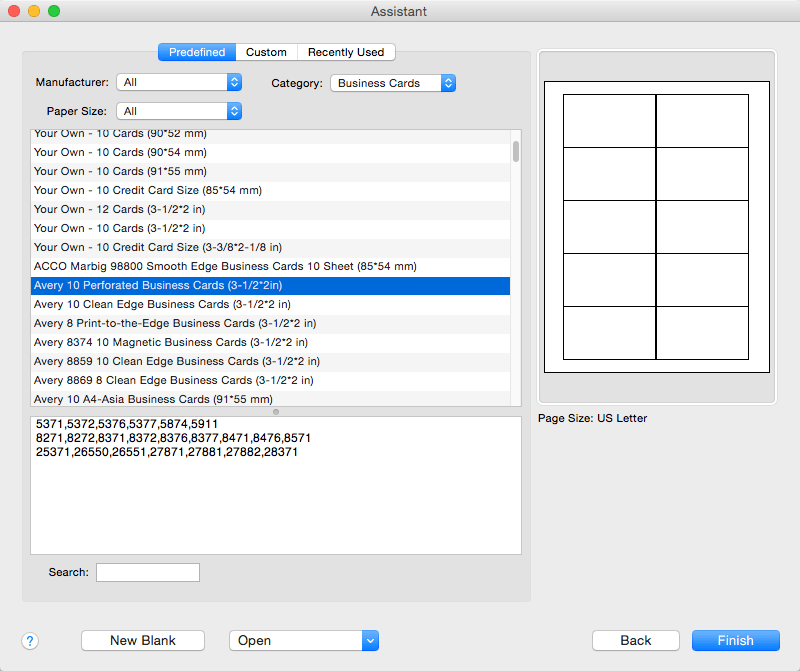Screen dimensions: 800x671
Task: Click product numbers line starting with 8271
Action: point(173,438)
